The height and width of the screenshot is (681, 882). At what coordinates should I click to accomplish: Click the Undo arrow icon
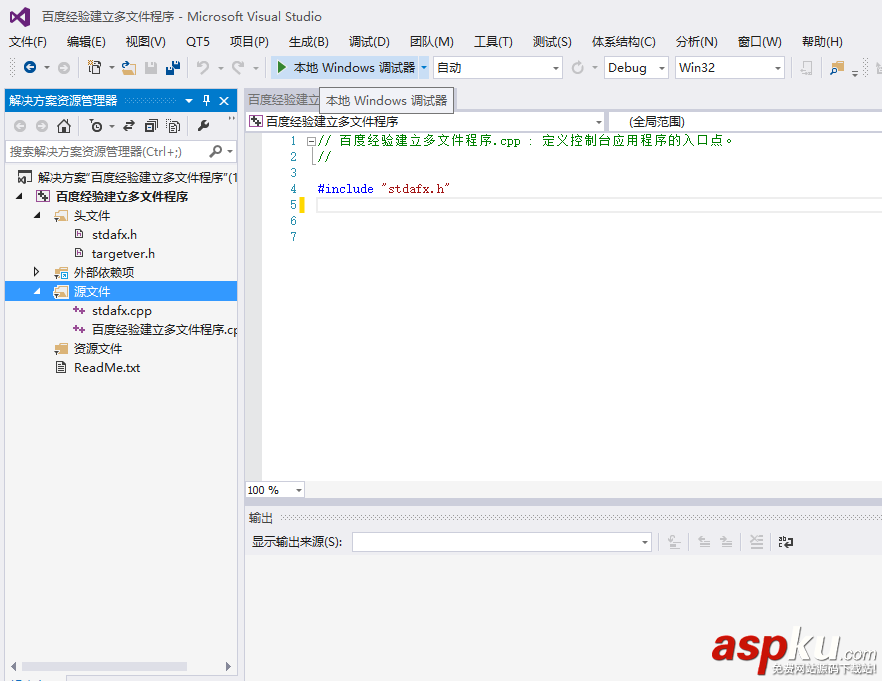tap(202, 67)
